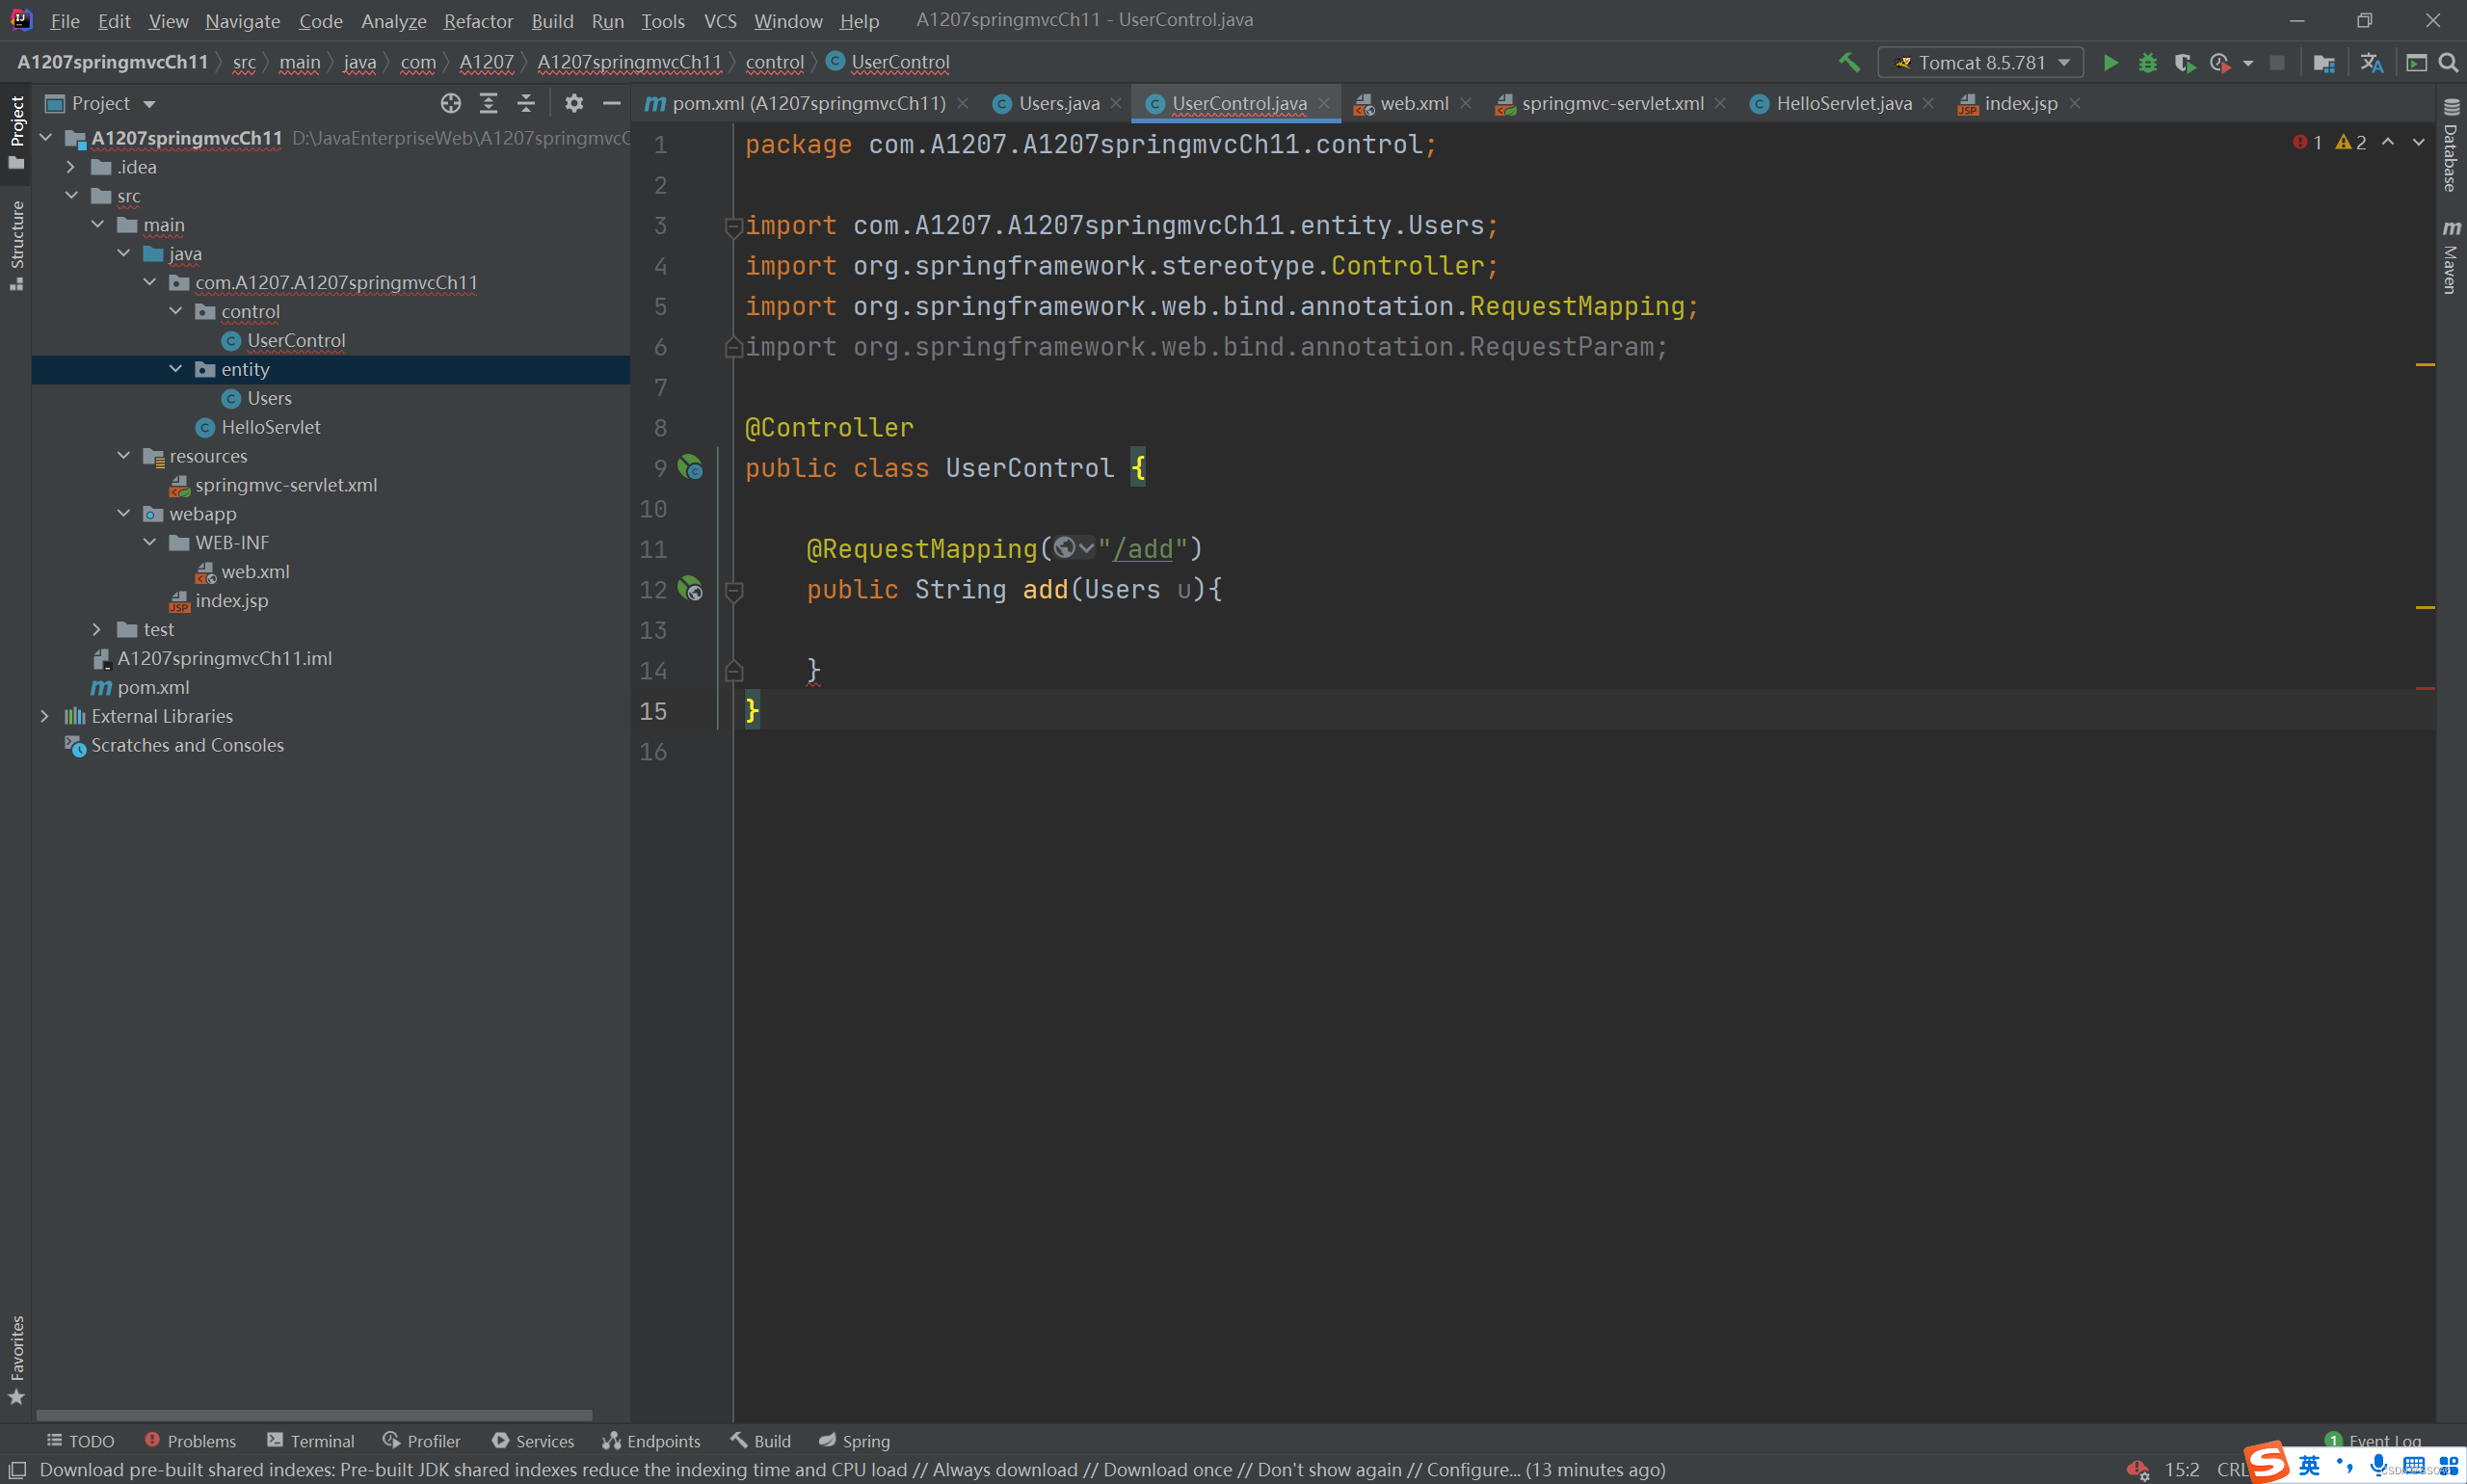Click the Project panel horizontal scrollbar

click(x=314, y=1415)
